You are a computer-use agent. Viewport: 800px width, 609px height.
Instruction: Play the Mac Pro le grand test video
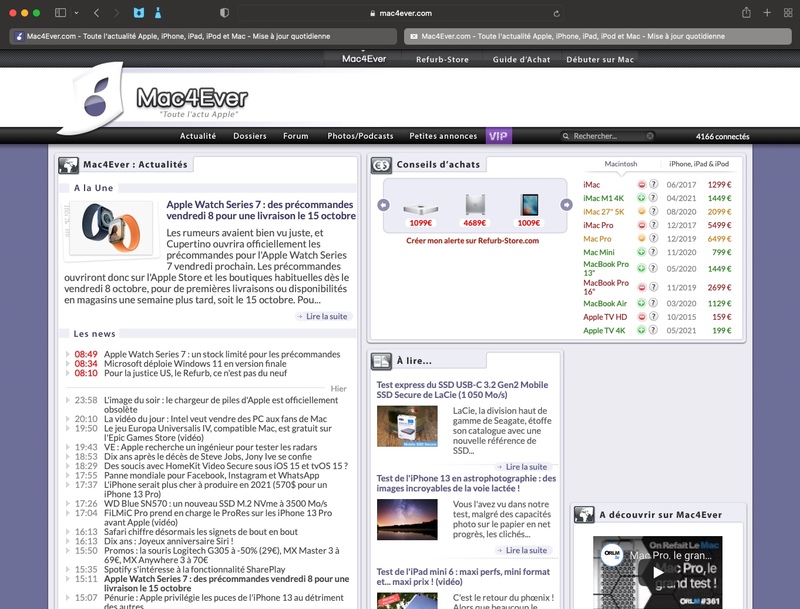(x=658, y=572)
